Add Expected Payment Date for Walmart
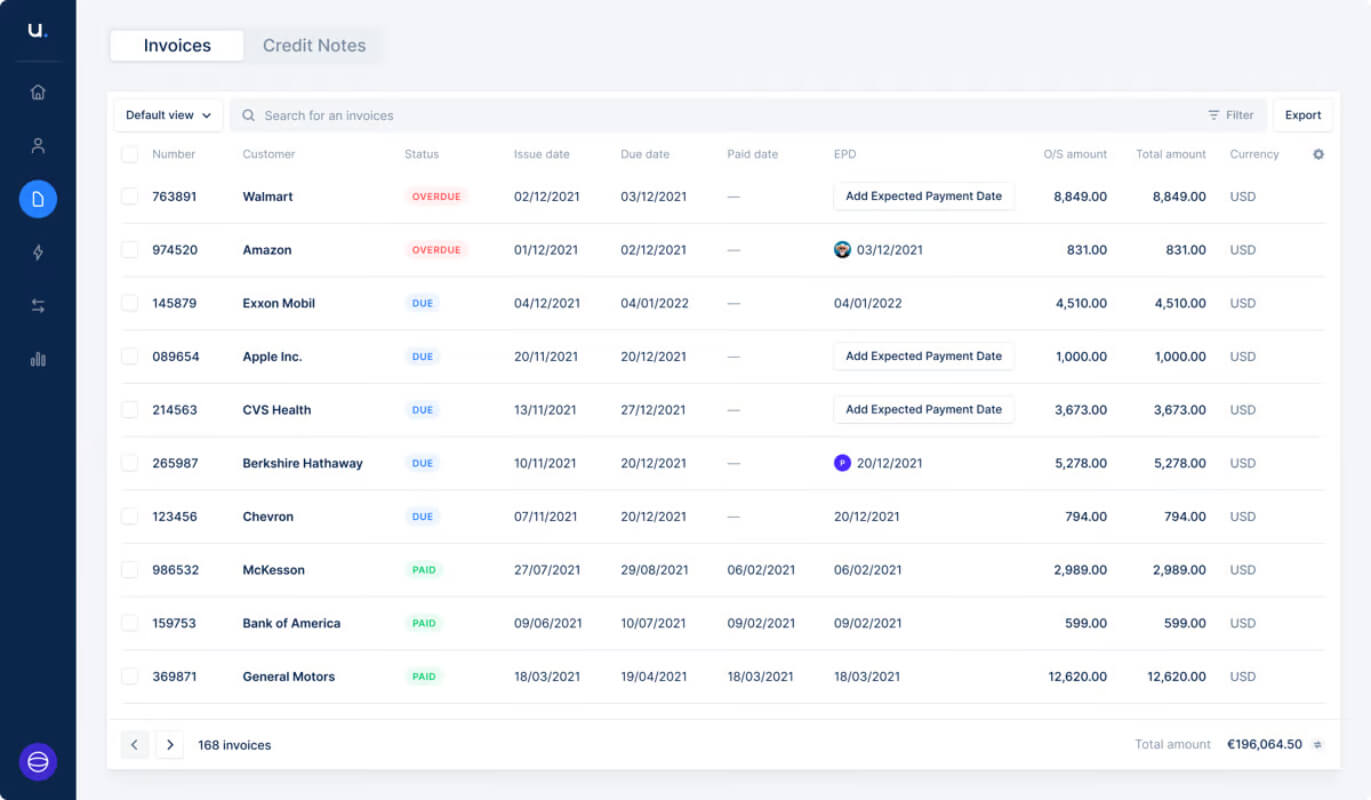Image resolution: width=1371 pixels, height=800 pixels. coord(924,196)
